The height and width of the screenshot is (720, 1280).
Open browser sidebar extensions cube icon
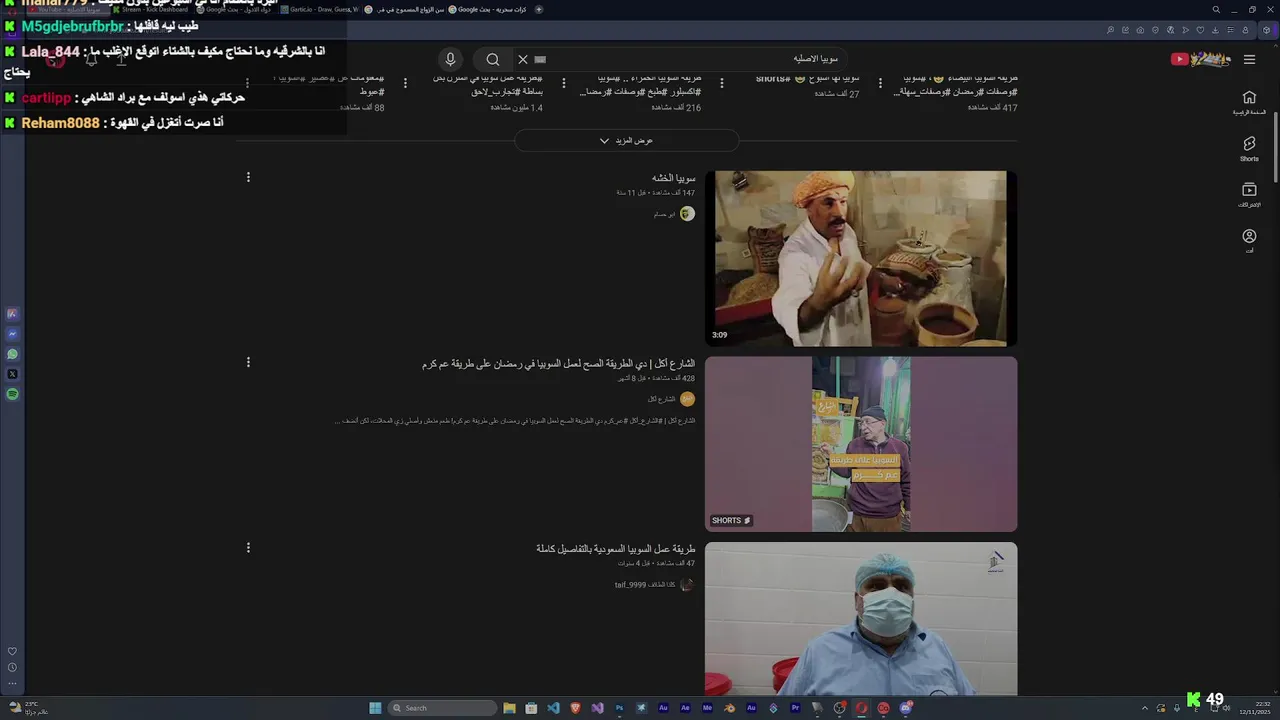click(1267, 30)
